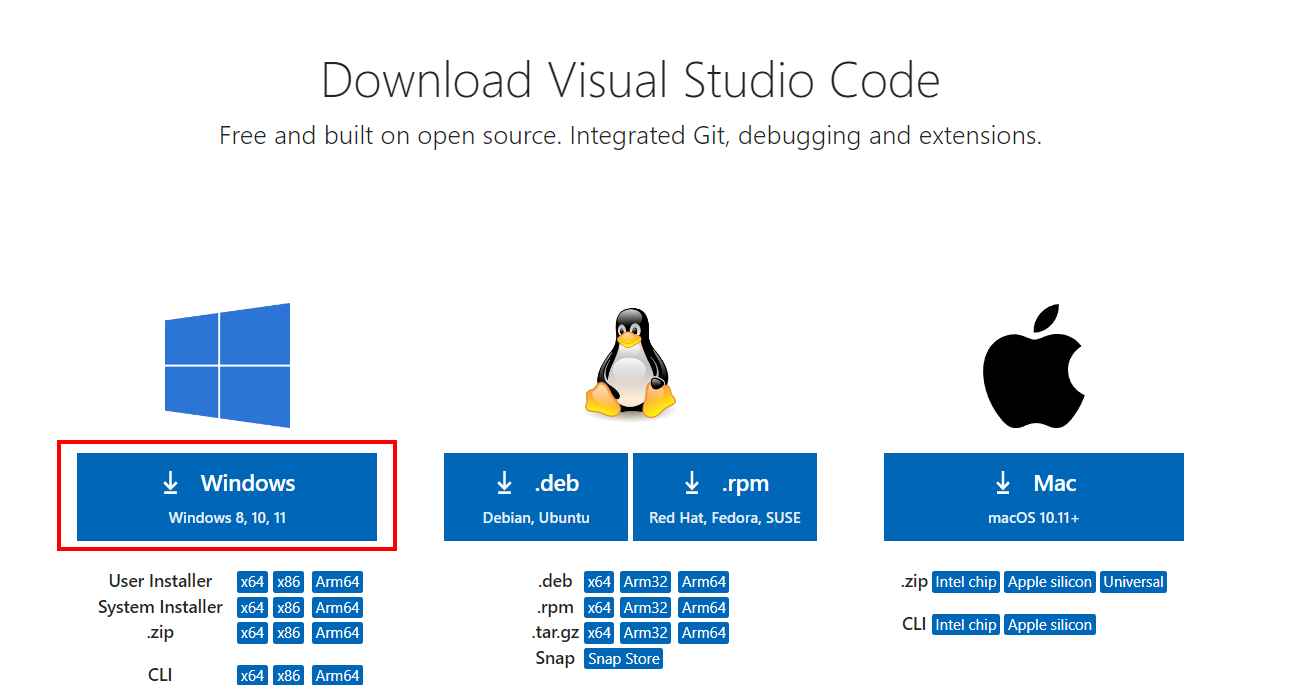The width and height of the screenshot is (1312, 687).
Task: Download the x86 .zip for Windows
Action: pos(289,632)
